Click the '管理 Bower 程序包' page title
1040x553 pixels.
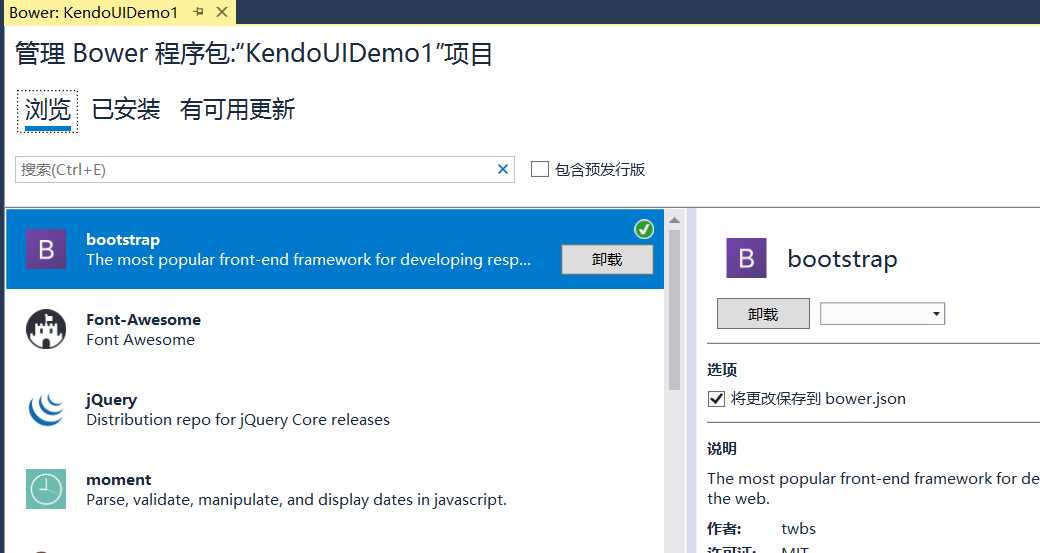[253, 53]
